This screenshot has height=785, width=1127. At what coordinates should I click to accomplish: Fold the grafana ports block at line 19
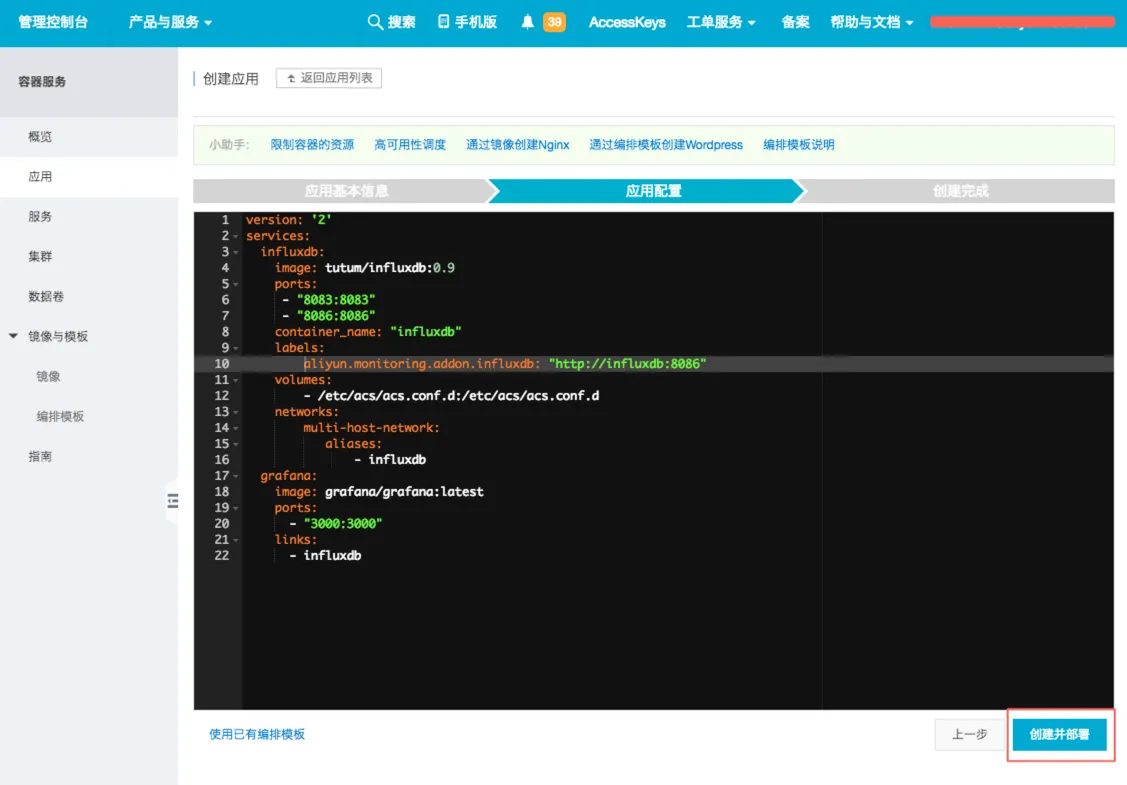(x=235, y=508)
